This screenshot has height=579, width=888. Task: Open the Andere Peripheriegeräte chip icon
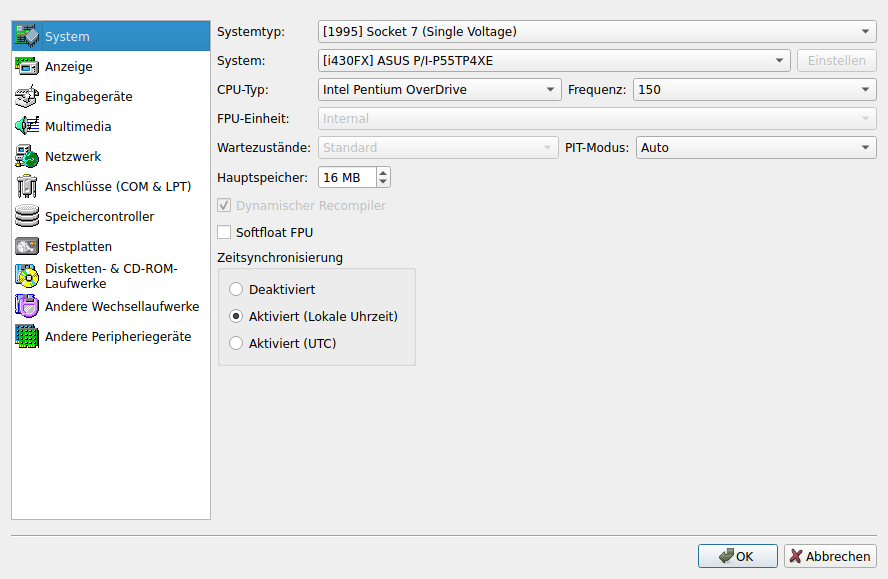click(27, 337)
